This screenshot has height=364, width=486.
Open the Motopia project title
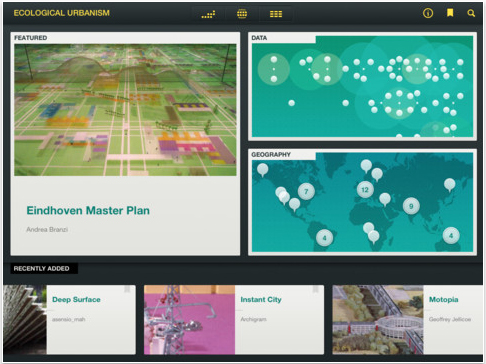click(443, 299)
